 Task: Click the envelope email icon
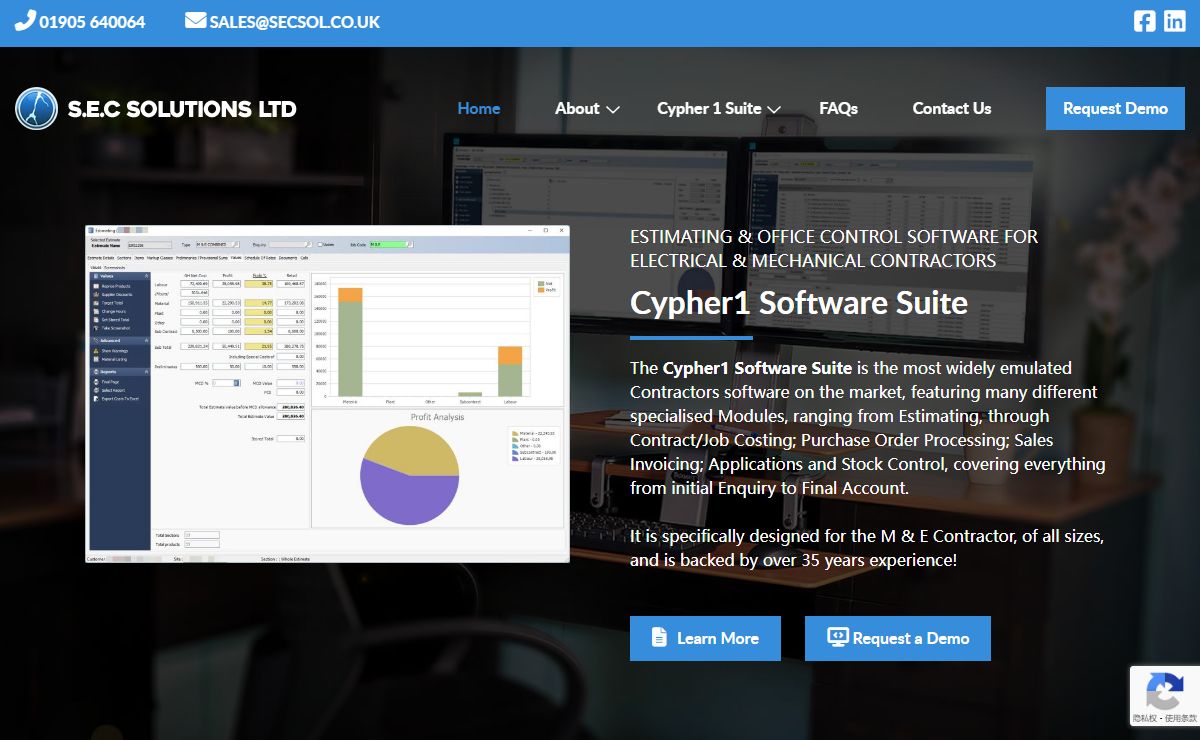click(195, 20)
